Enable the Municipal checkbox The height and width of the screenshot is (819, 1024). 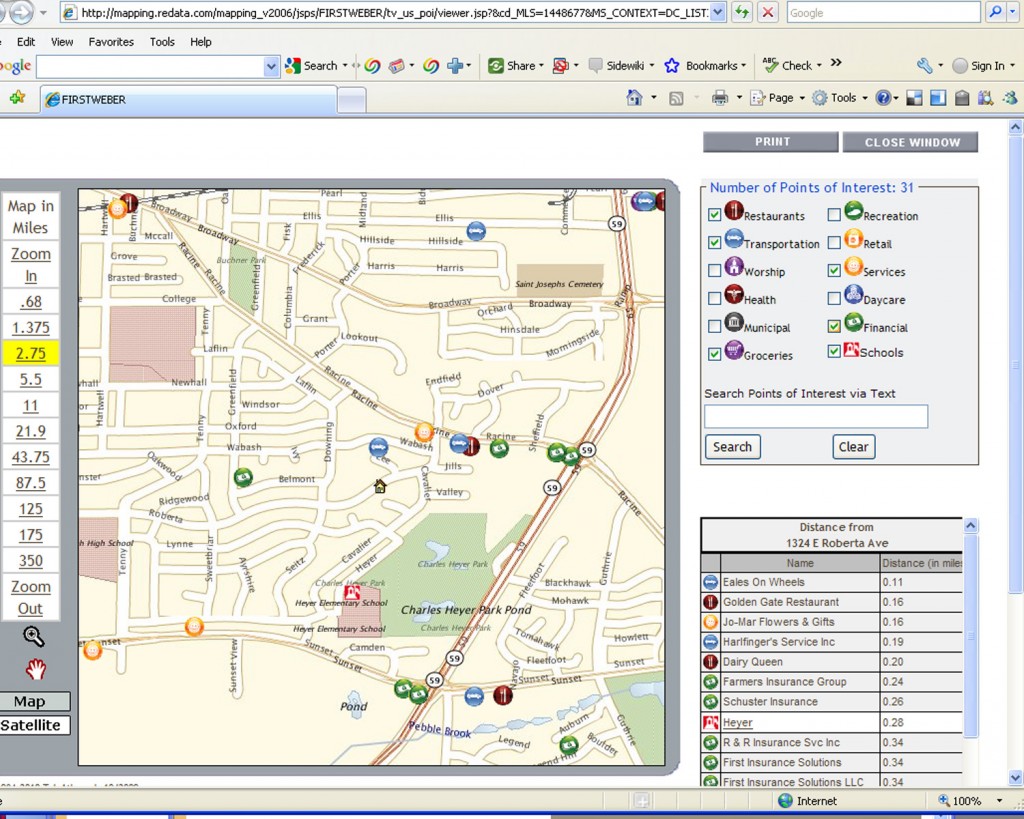pyautogui.click(x=714, y=326)
